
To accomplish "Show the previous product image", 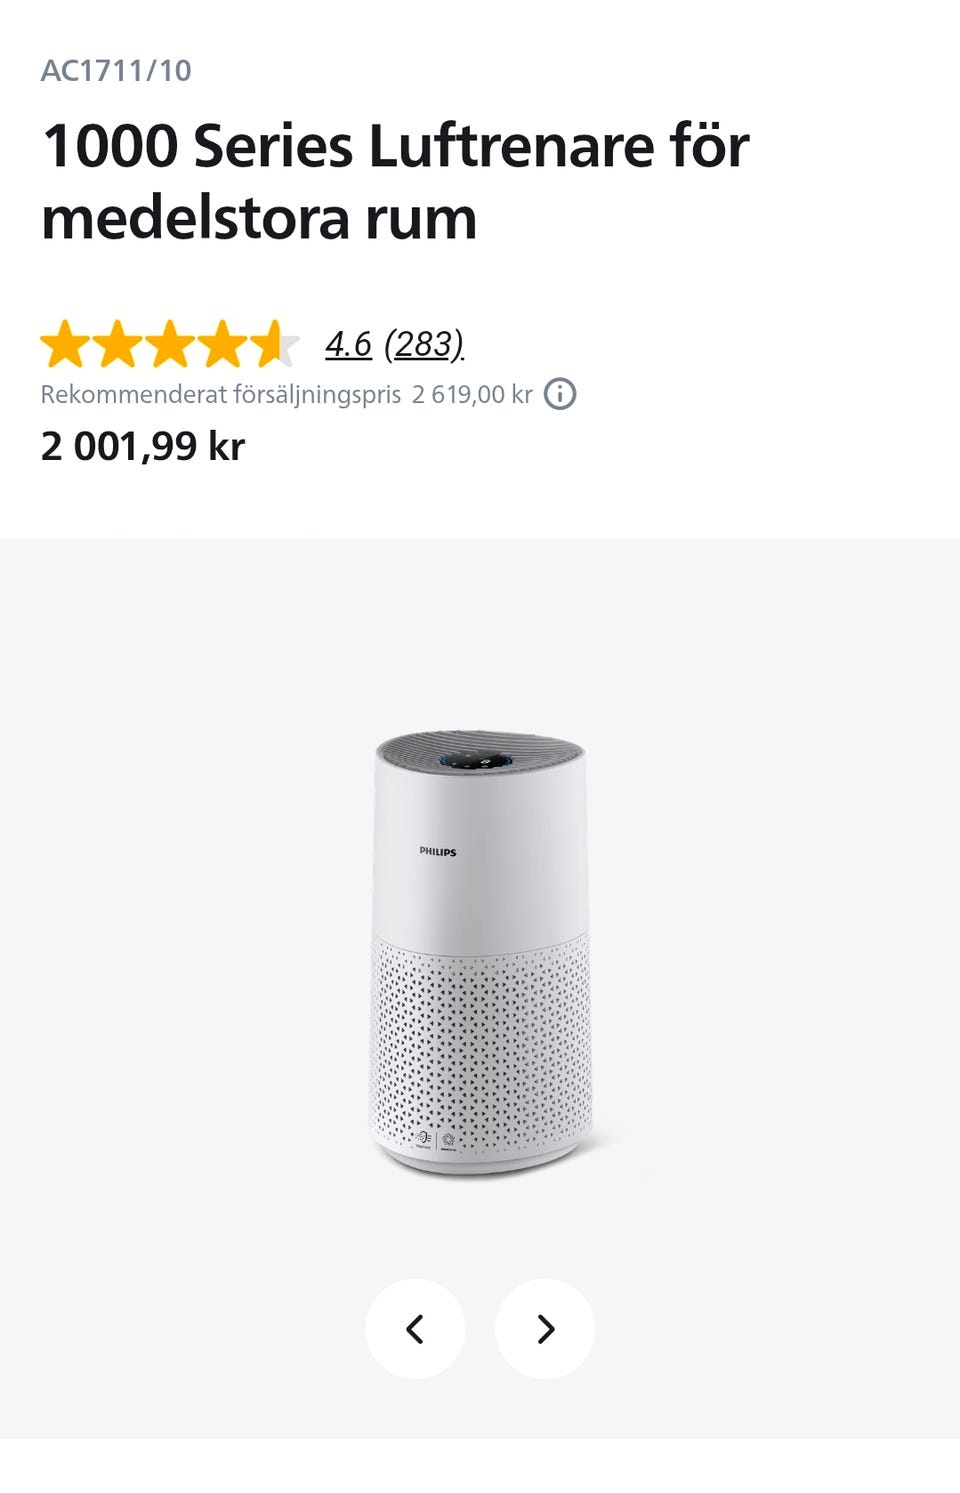I will pos(415,1329).
